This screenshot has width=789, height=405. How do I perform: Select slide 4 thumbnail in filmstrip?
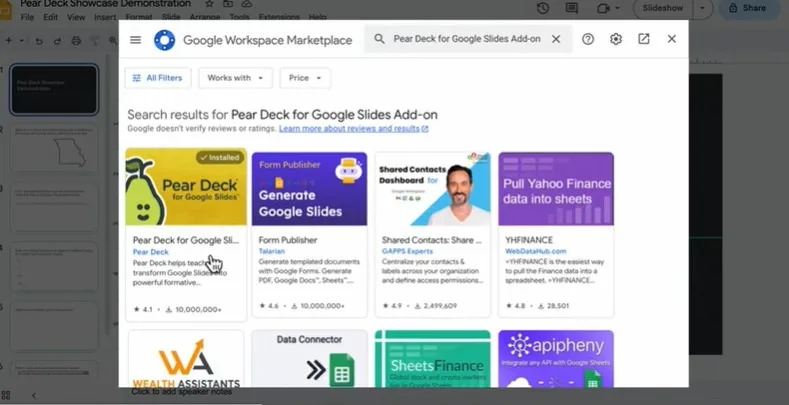click(54, 267)
